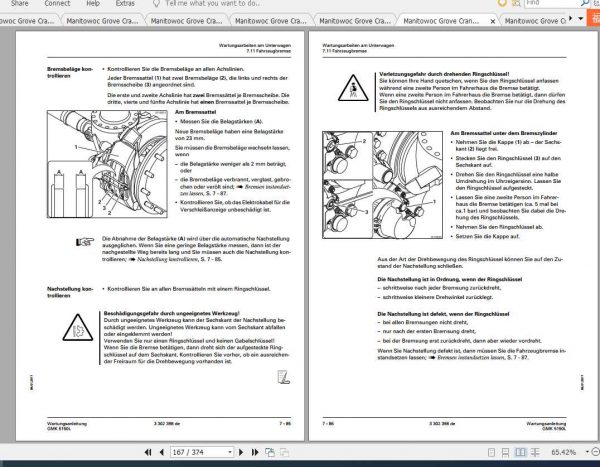Click the damage warning triangle symbol
This screenshot has height=467, width=600.
(x=78, y=328)
